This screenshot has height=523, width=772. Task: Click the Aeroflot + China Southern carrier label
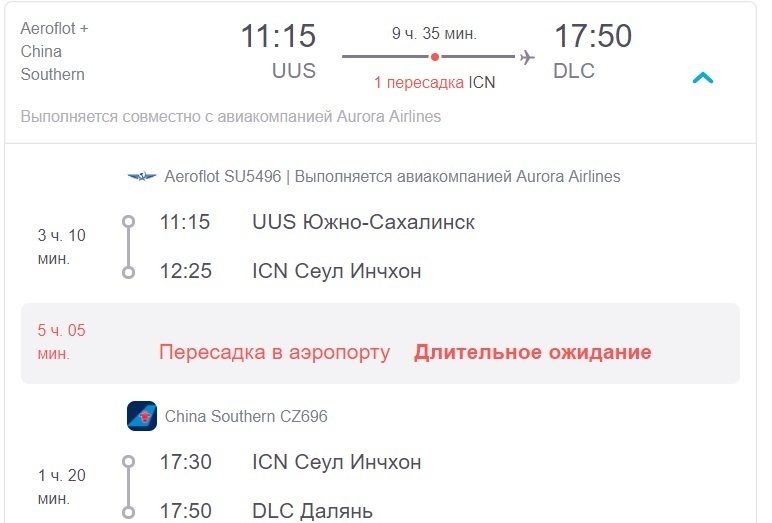click(54, 51)
